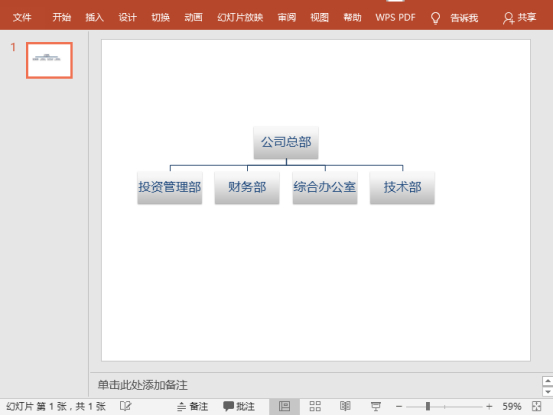Click the spell check status icon
Screen dimensions: 554x416
[x=125, y=406]
